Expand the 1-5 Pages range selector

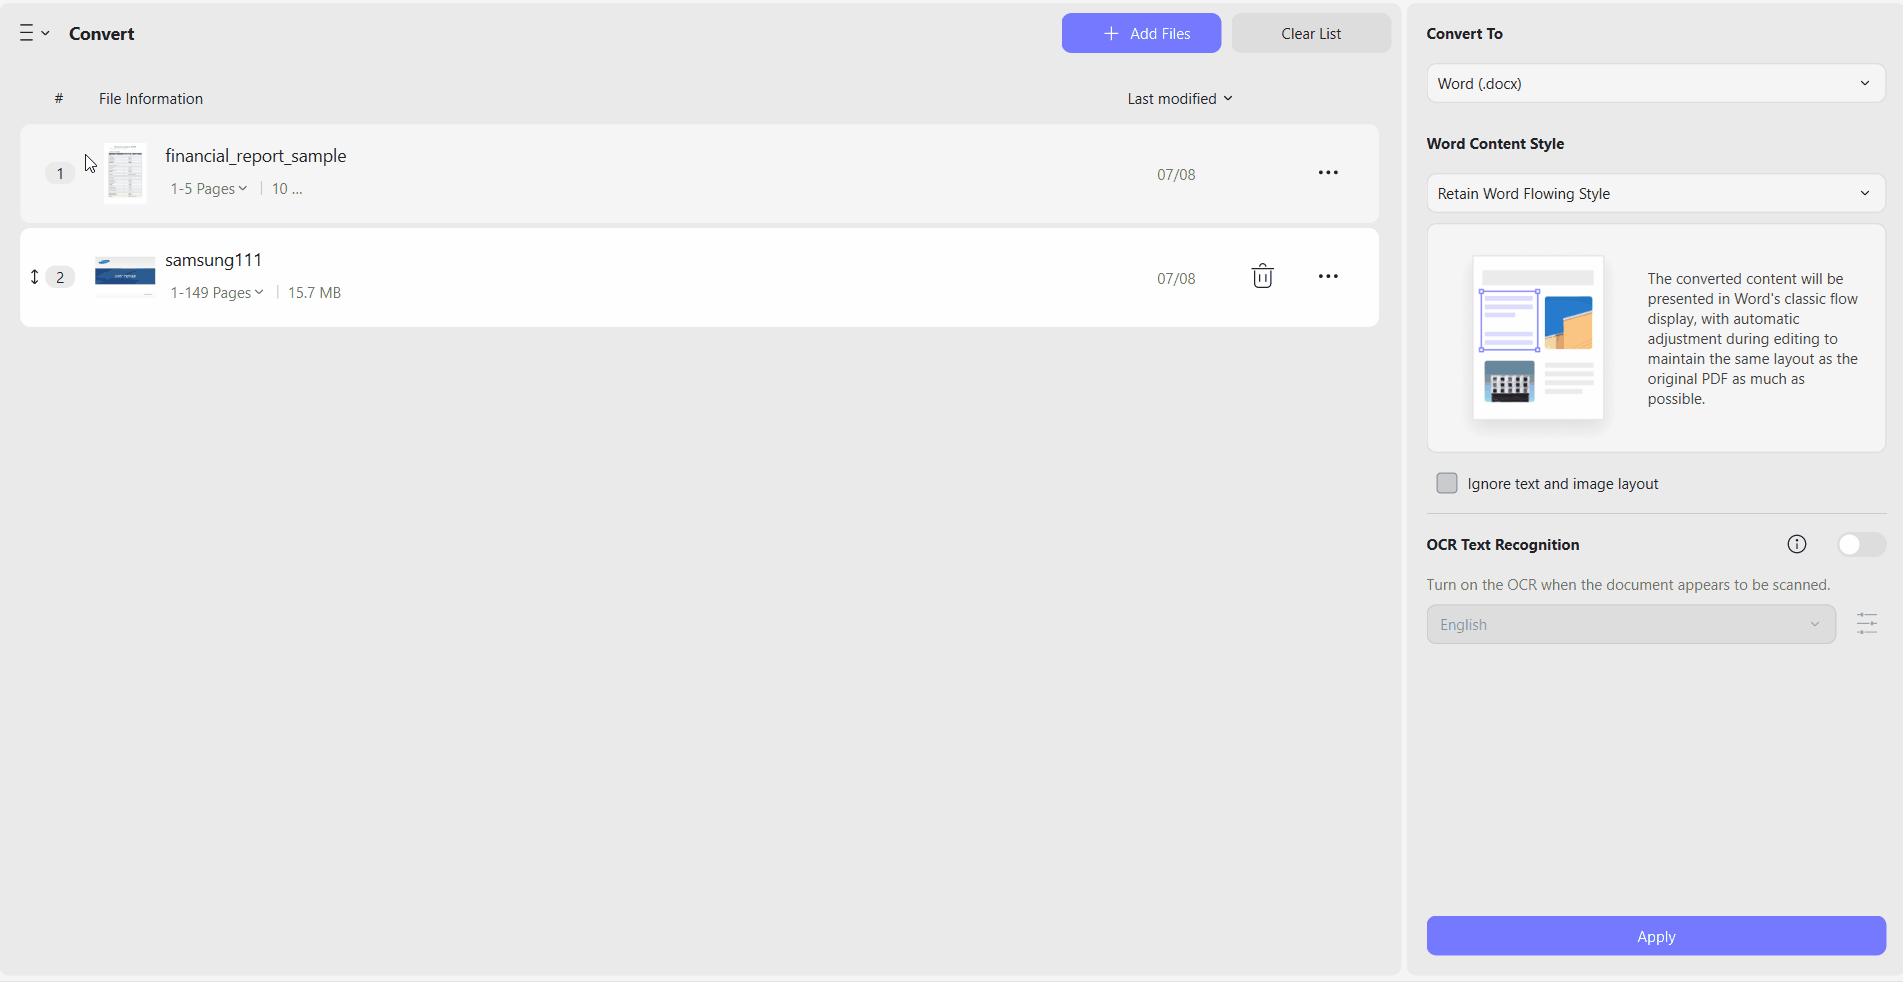tap(209, 188)
